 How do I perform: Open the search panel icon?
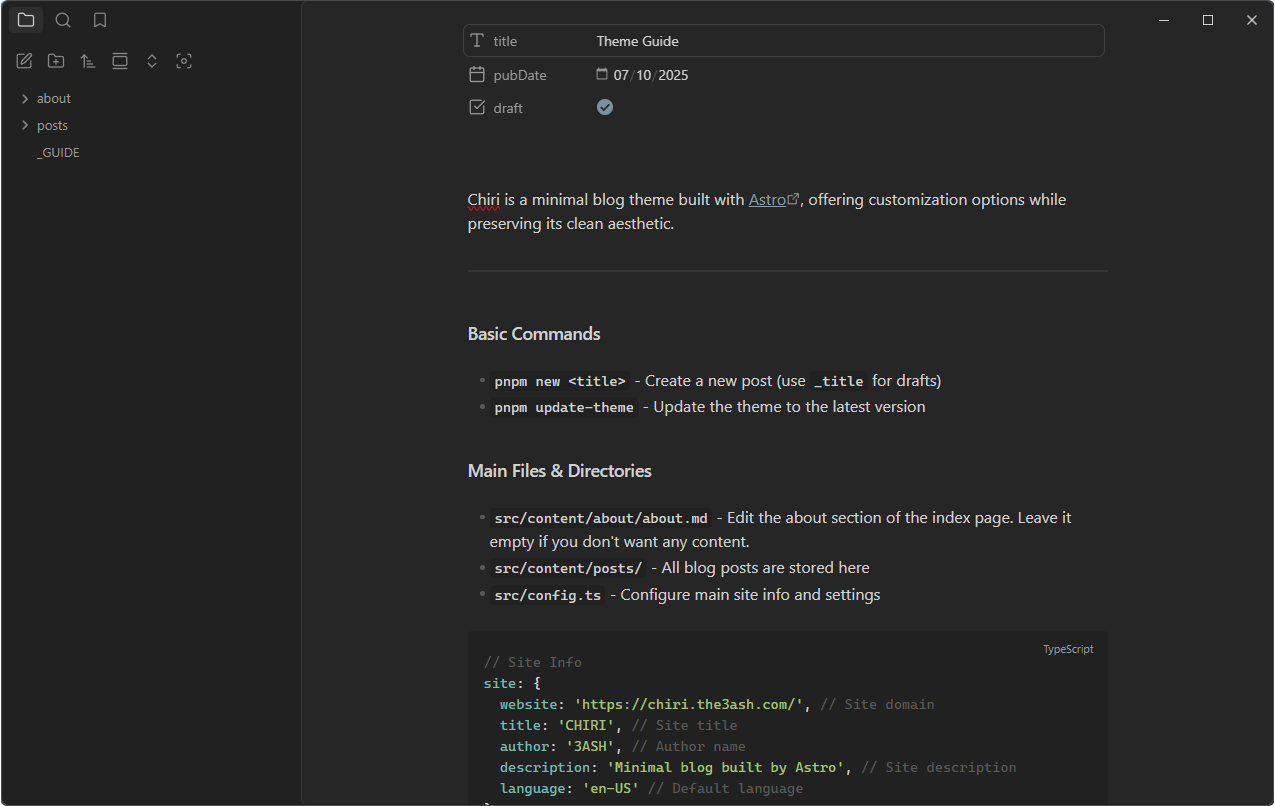[63, 20]
